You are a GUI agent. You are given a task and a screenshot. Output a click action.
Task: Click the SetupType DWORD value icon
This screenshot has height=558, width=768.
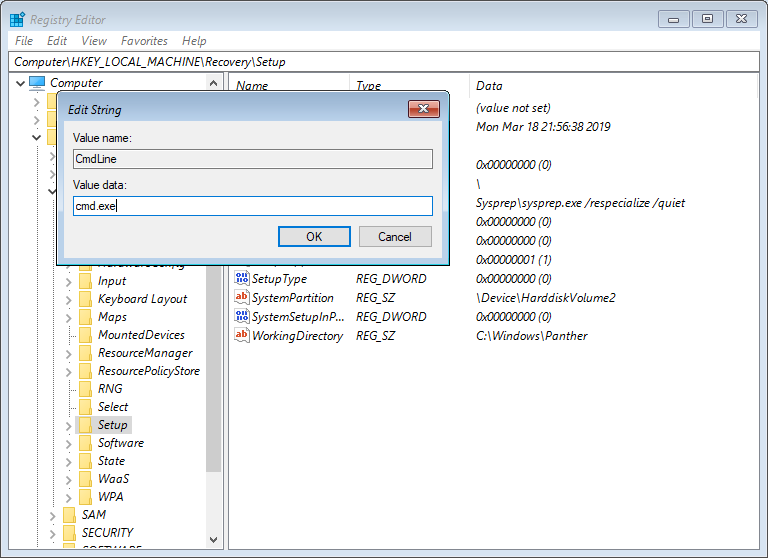click(241, 278)
